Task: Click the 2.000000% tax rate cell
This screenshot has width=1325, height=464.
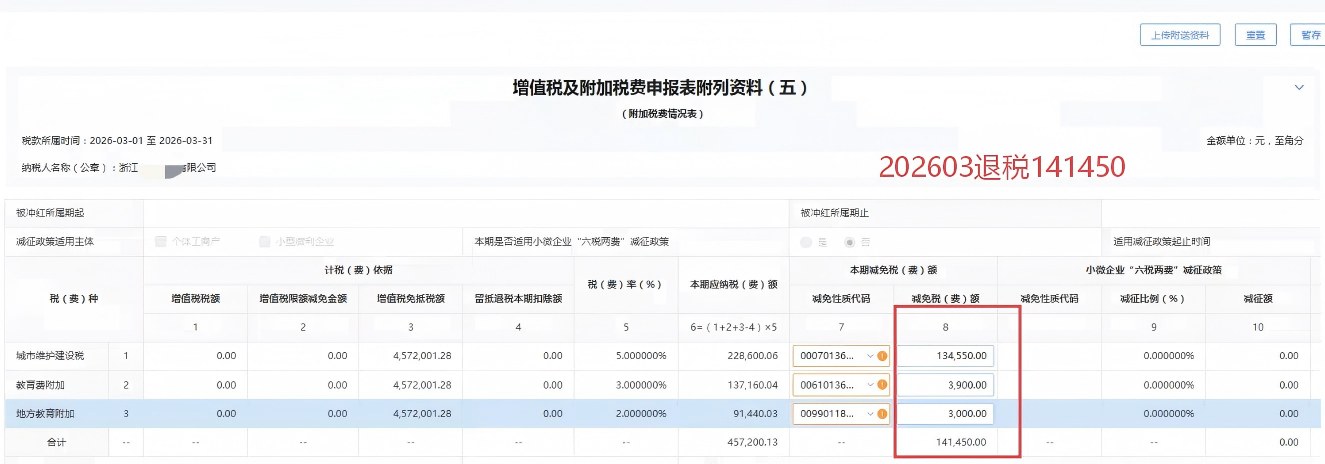Action: click(640, 414)
